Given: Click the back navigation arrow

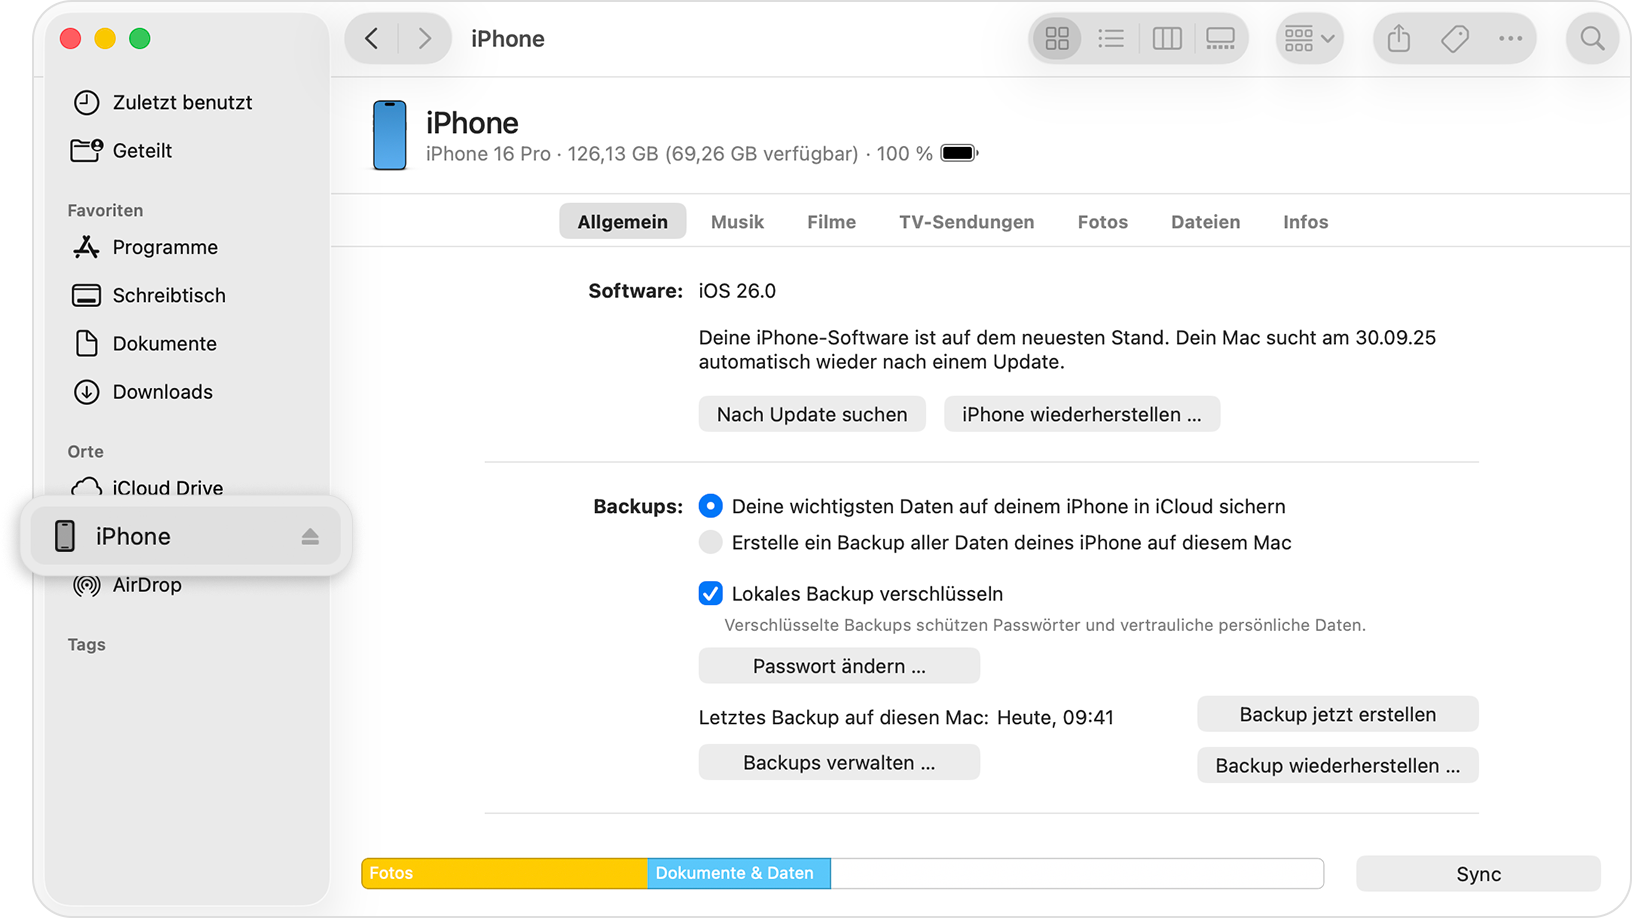Looking at the screenshot, I should (371, 38).
